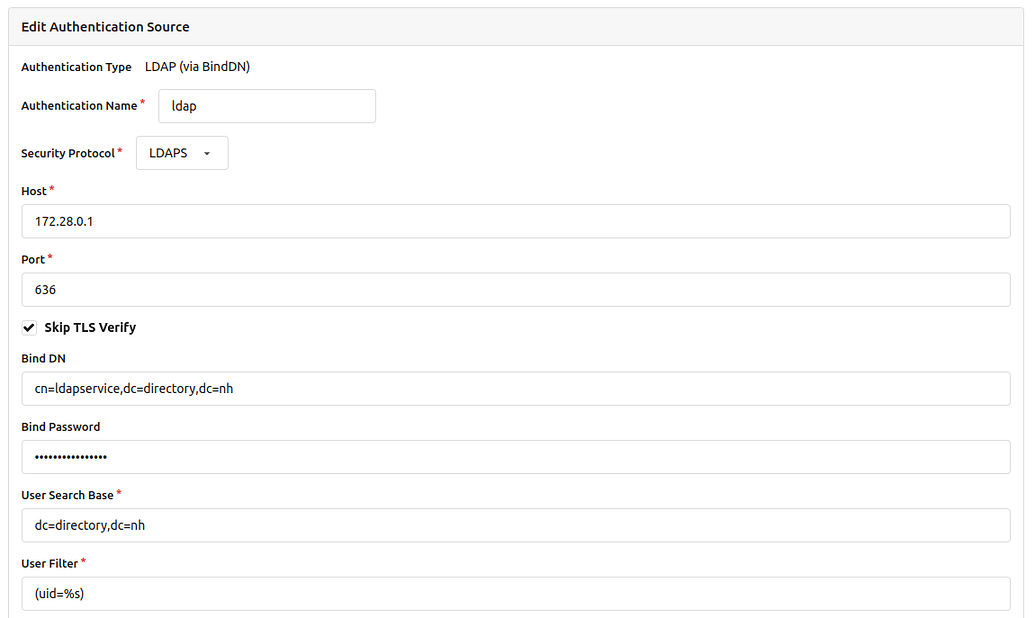Click the LDAP (via BindDN) text
The height and width of the screenshot is (618, 1035).
(196, 66)
